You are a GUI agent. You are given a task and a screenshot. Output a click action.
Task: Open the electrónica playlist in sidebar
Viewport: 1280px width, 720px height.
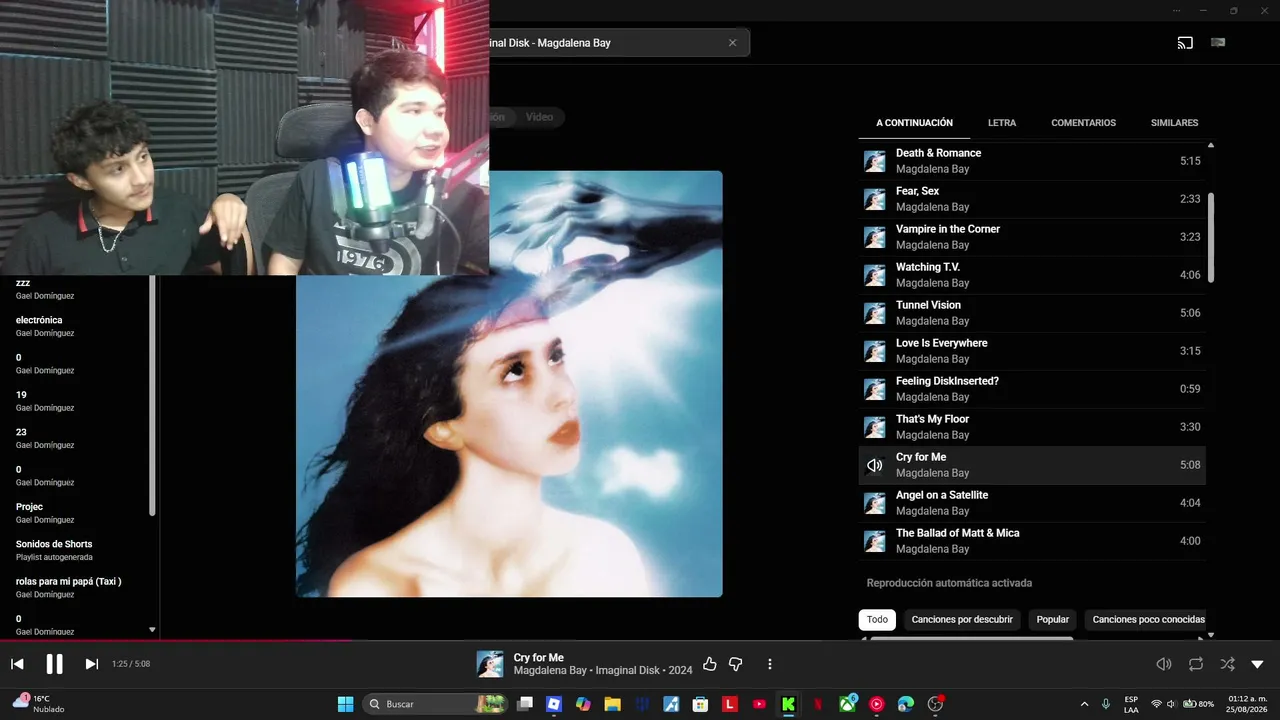point(39,320)
